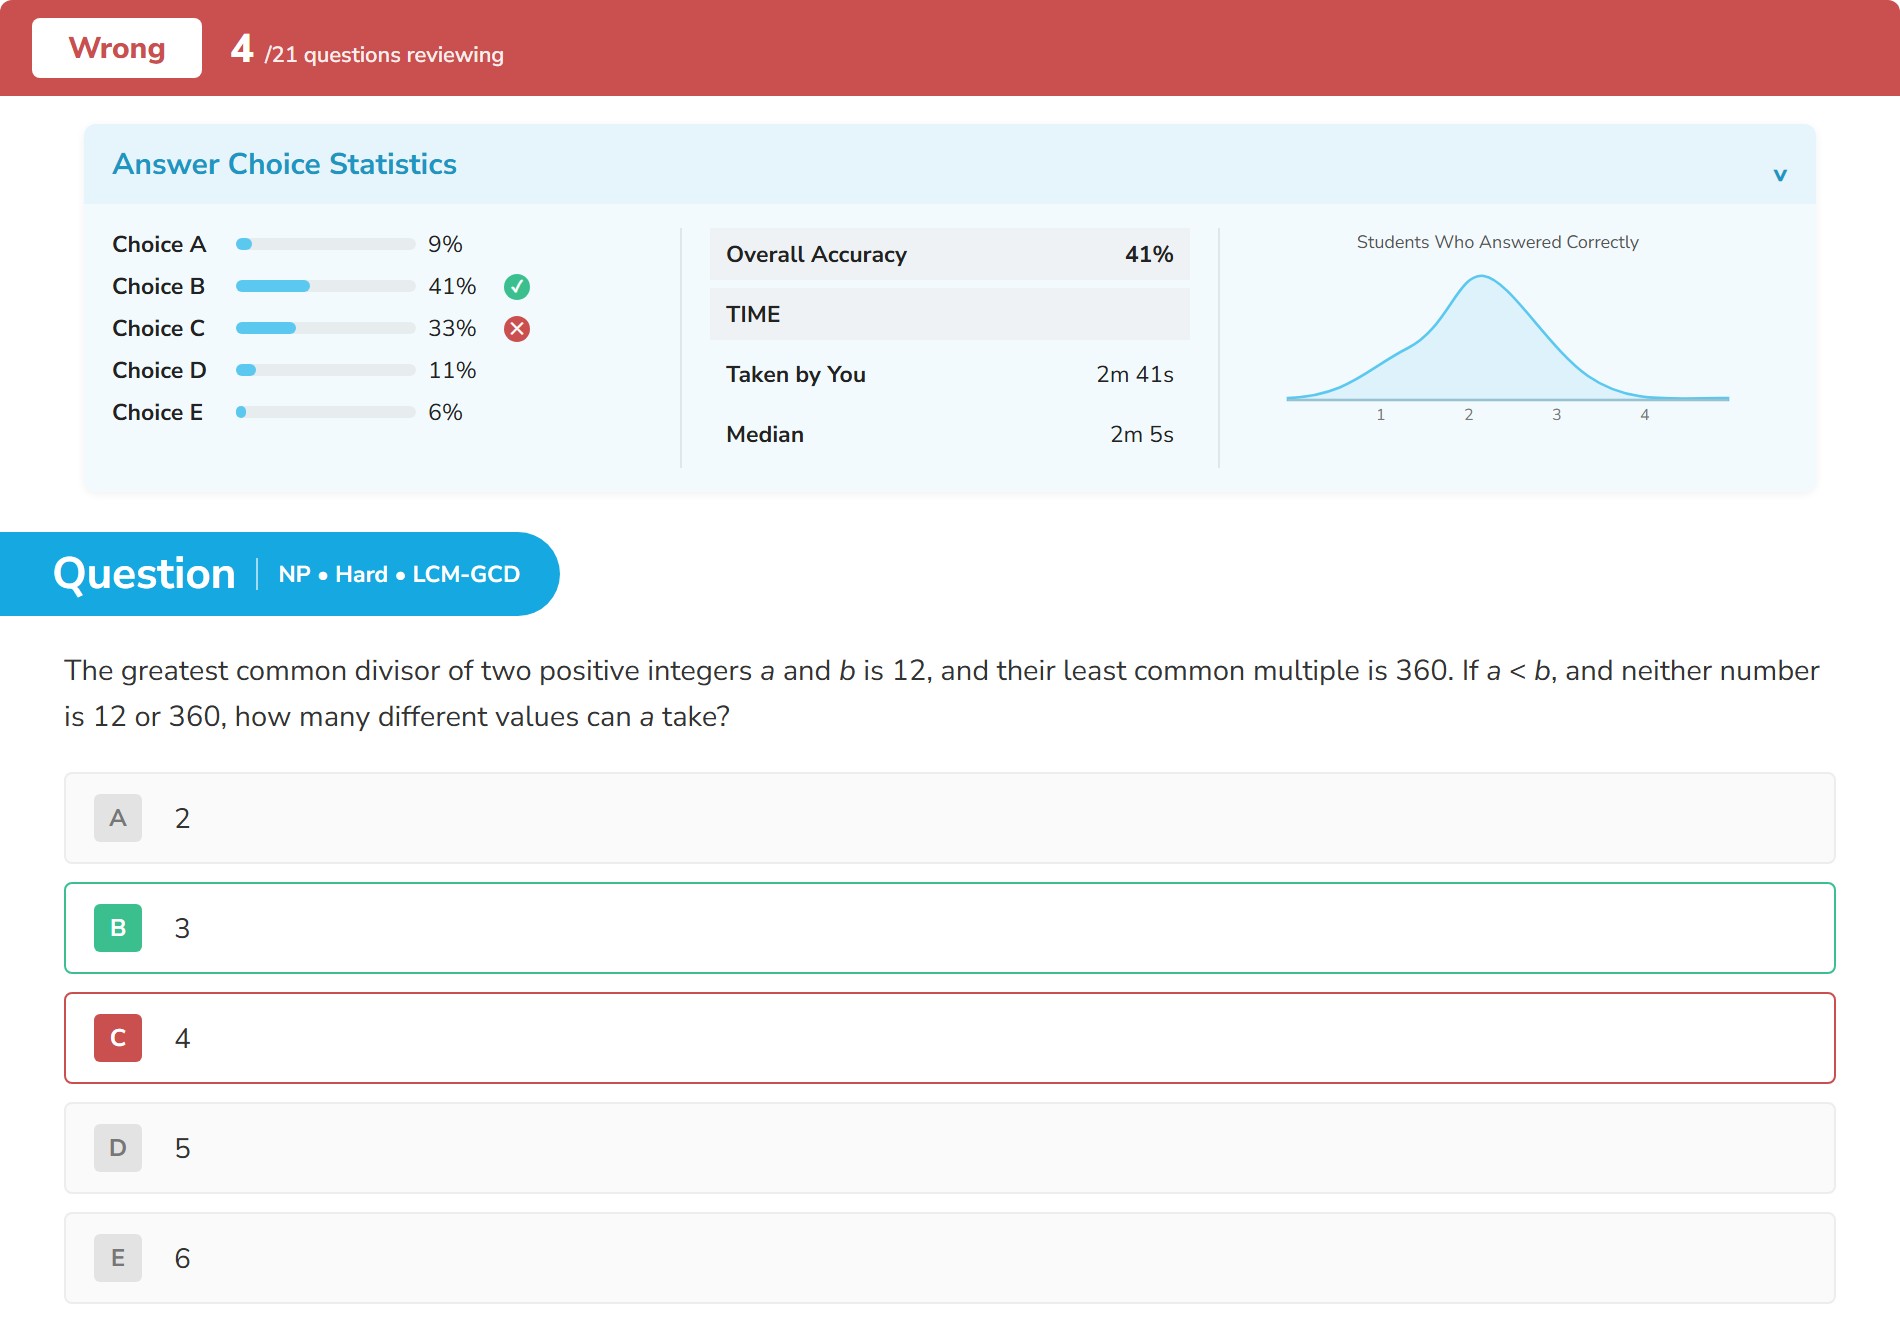Click the green correct checkmark beside Choice B
The height and width of the screenshot is (1342, 1900).
pos(517,287)
